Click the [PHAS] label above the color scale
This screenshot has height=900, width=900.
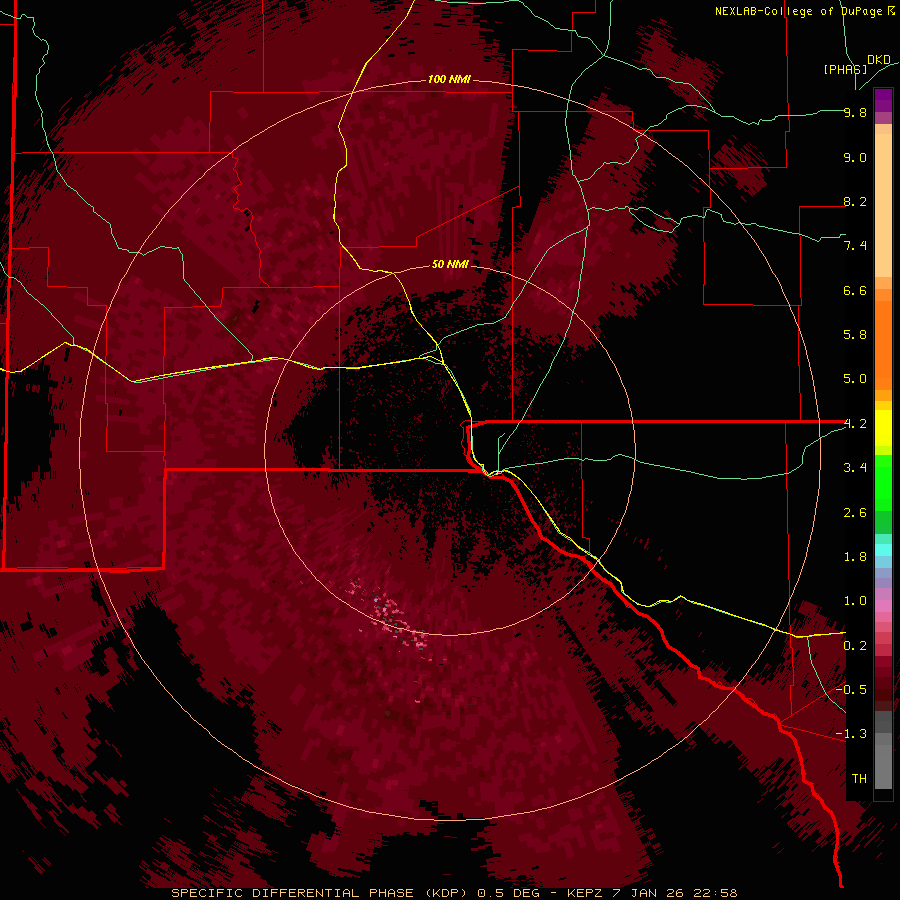tap(845, 69)
